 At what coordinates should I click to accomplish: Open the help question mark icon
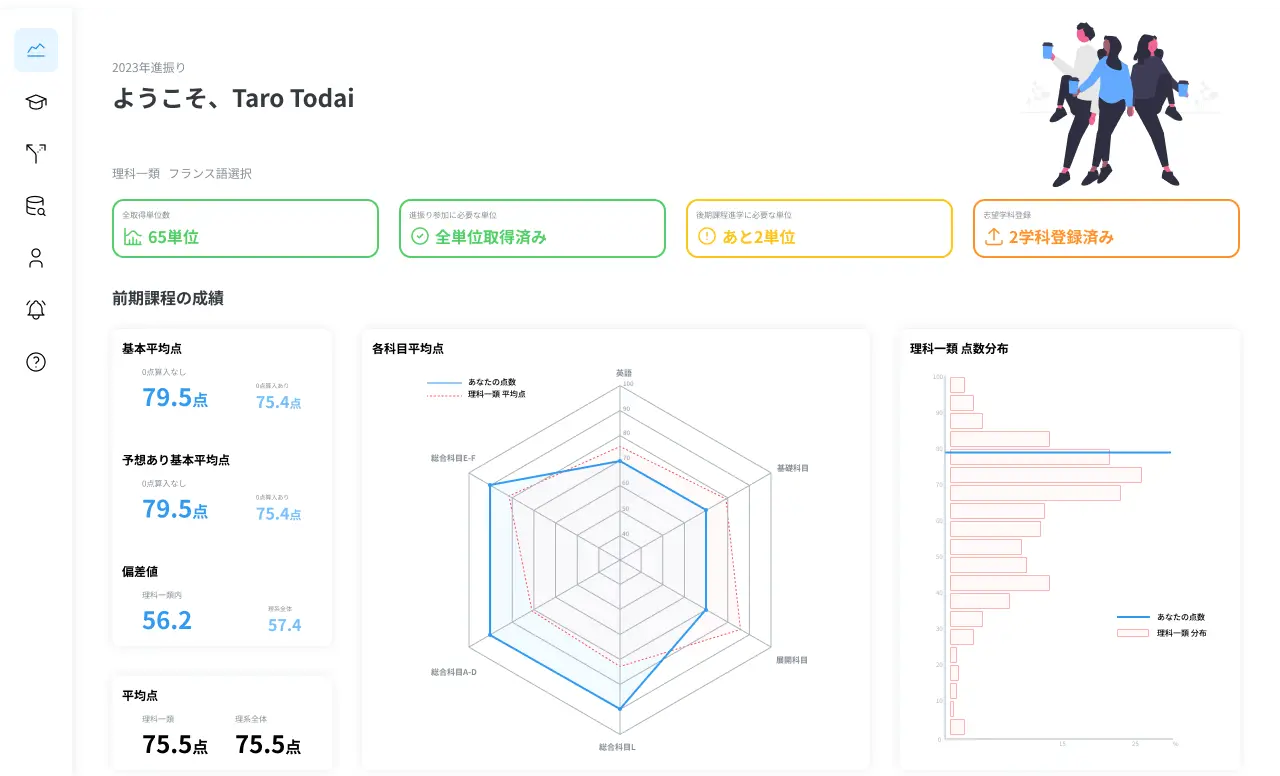coord(36,362)
